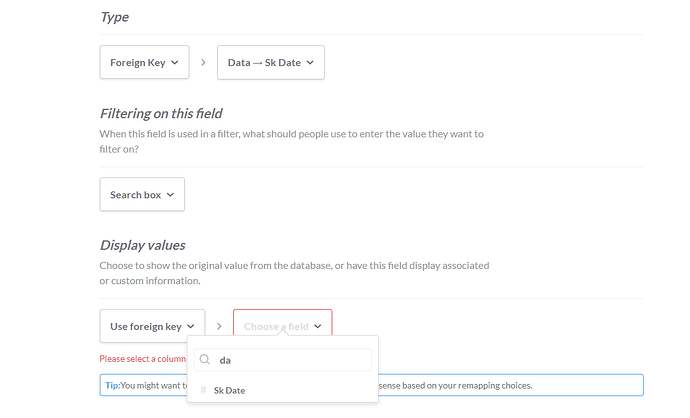
Task: Click the chevron on Use foreign key
Action: [x=191, y=326]
